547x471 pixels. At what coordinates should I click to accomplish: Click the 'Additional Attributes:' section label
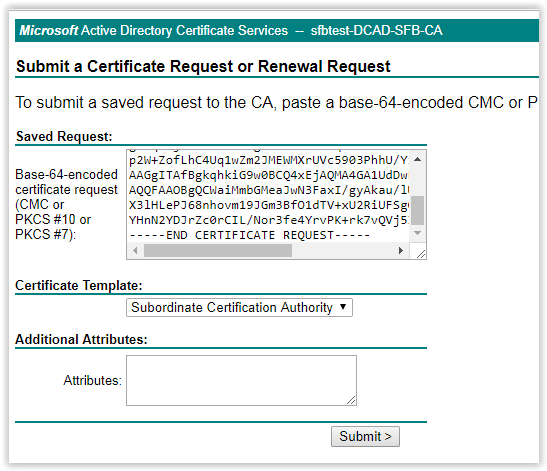(x=81, y=339)
